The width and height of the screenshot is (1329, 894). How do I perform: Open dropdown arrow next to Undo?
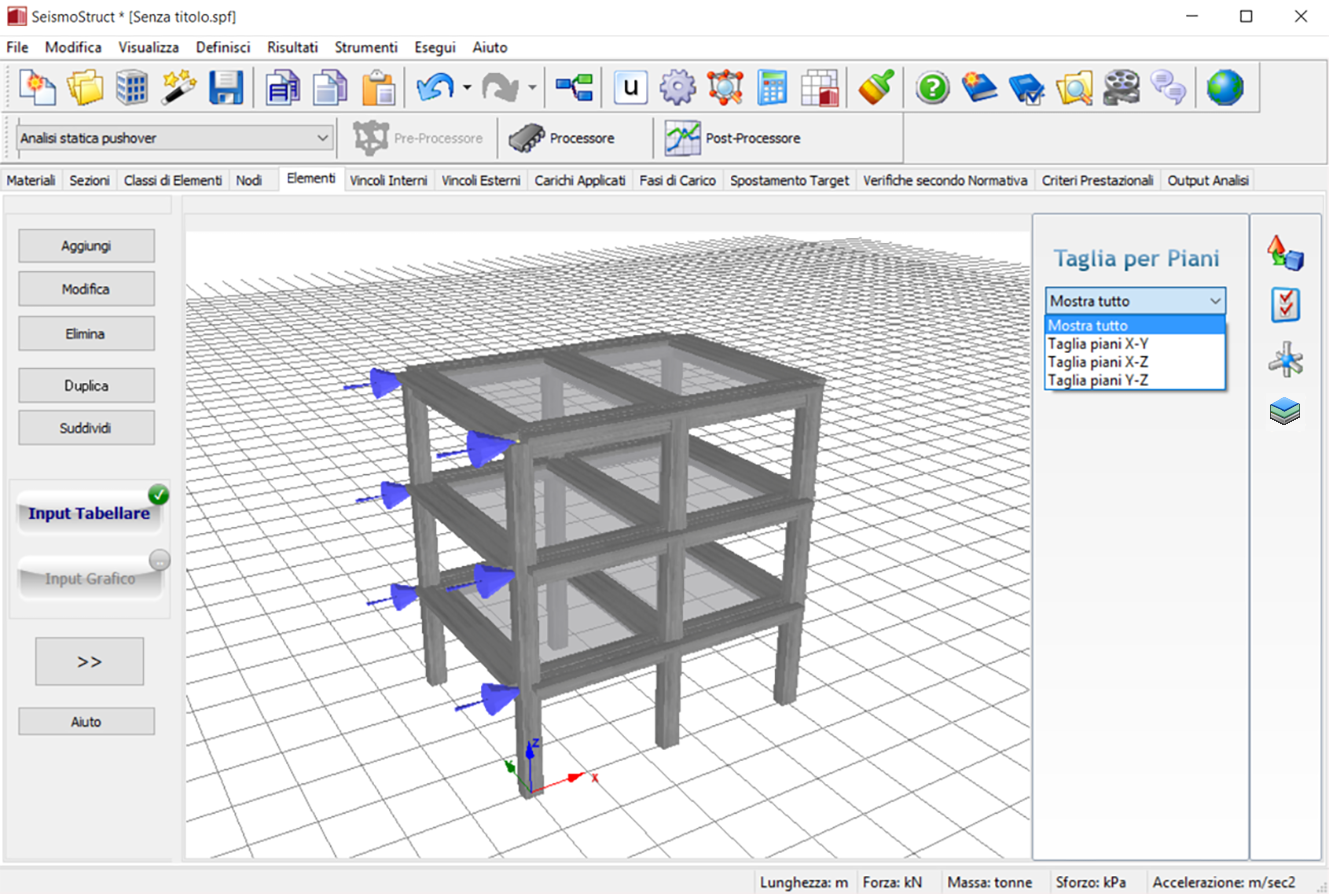467,88
